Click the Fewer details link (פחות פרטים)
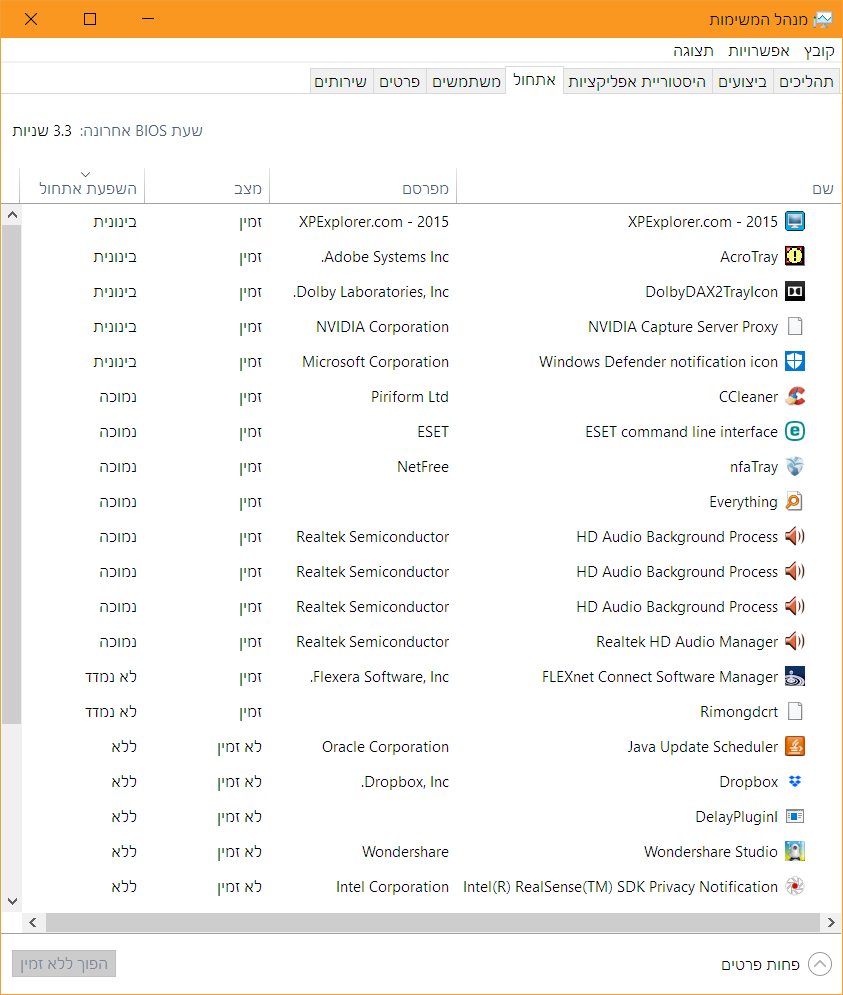843x995 pixels. click(760, 965)
